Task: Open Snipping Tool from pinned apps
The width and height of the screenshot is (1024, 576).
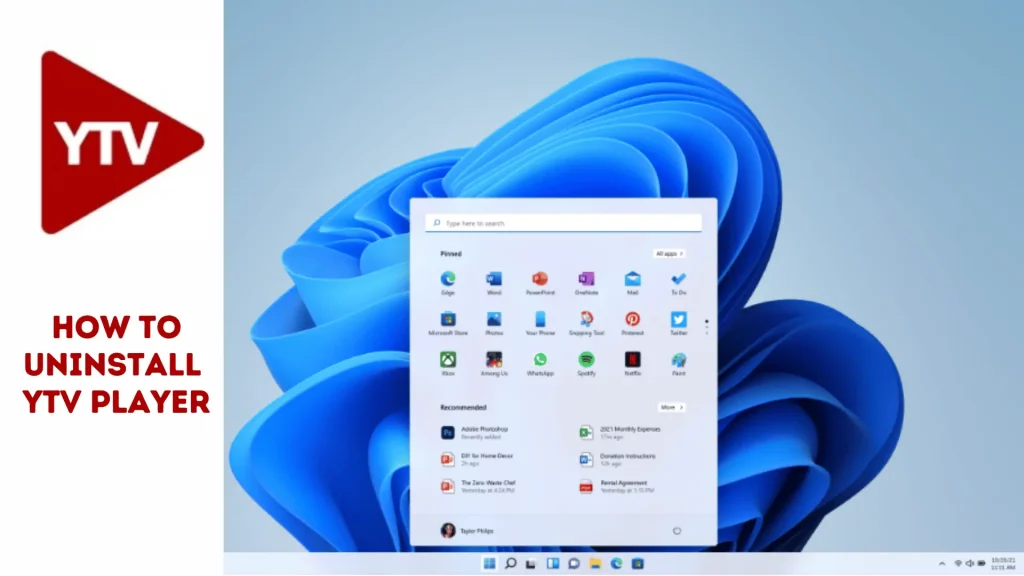Action: click(x=586, y=319)
